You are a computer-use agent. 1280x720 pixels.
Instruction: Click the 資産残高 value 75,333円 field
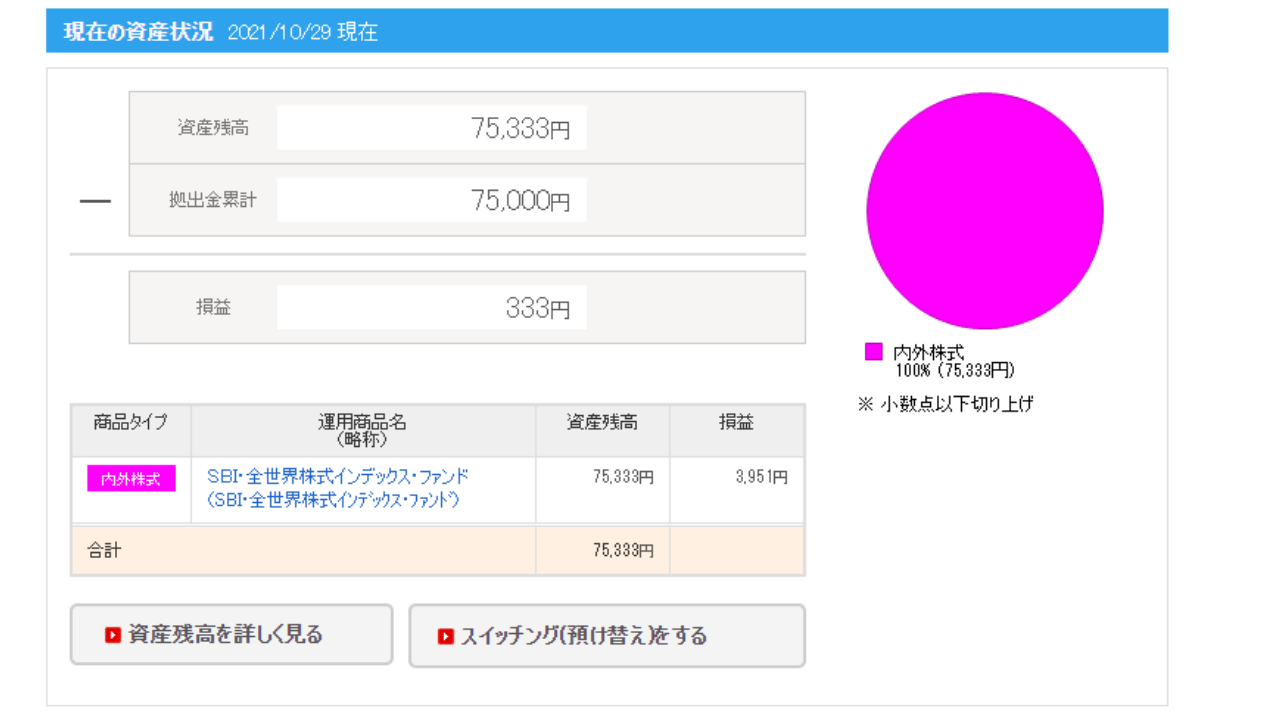tap(432, 128)
